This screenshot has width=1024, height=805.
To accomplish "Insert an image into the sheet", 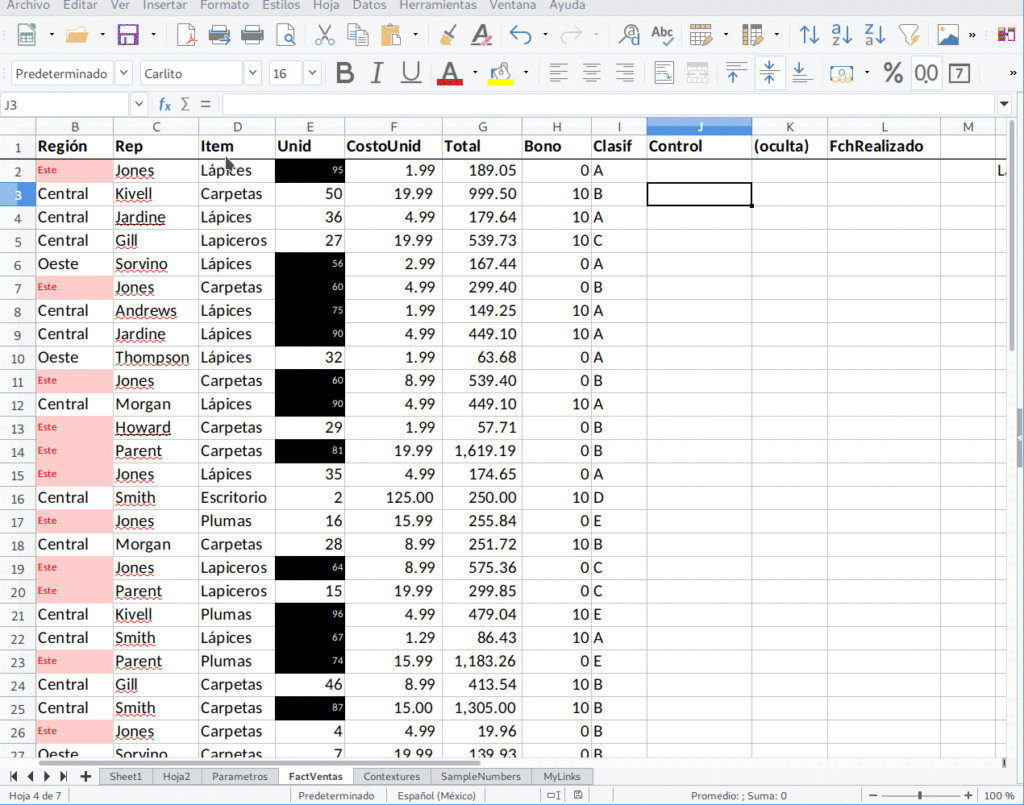I will pyautogui.click(x=947, y=33).
